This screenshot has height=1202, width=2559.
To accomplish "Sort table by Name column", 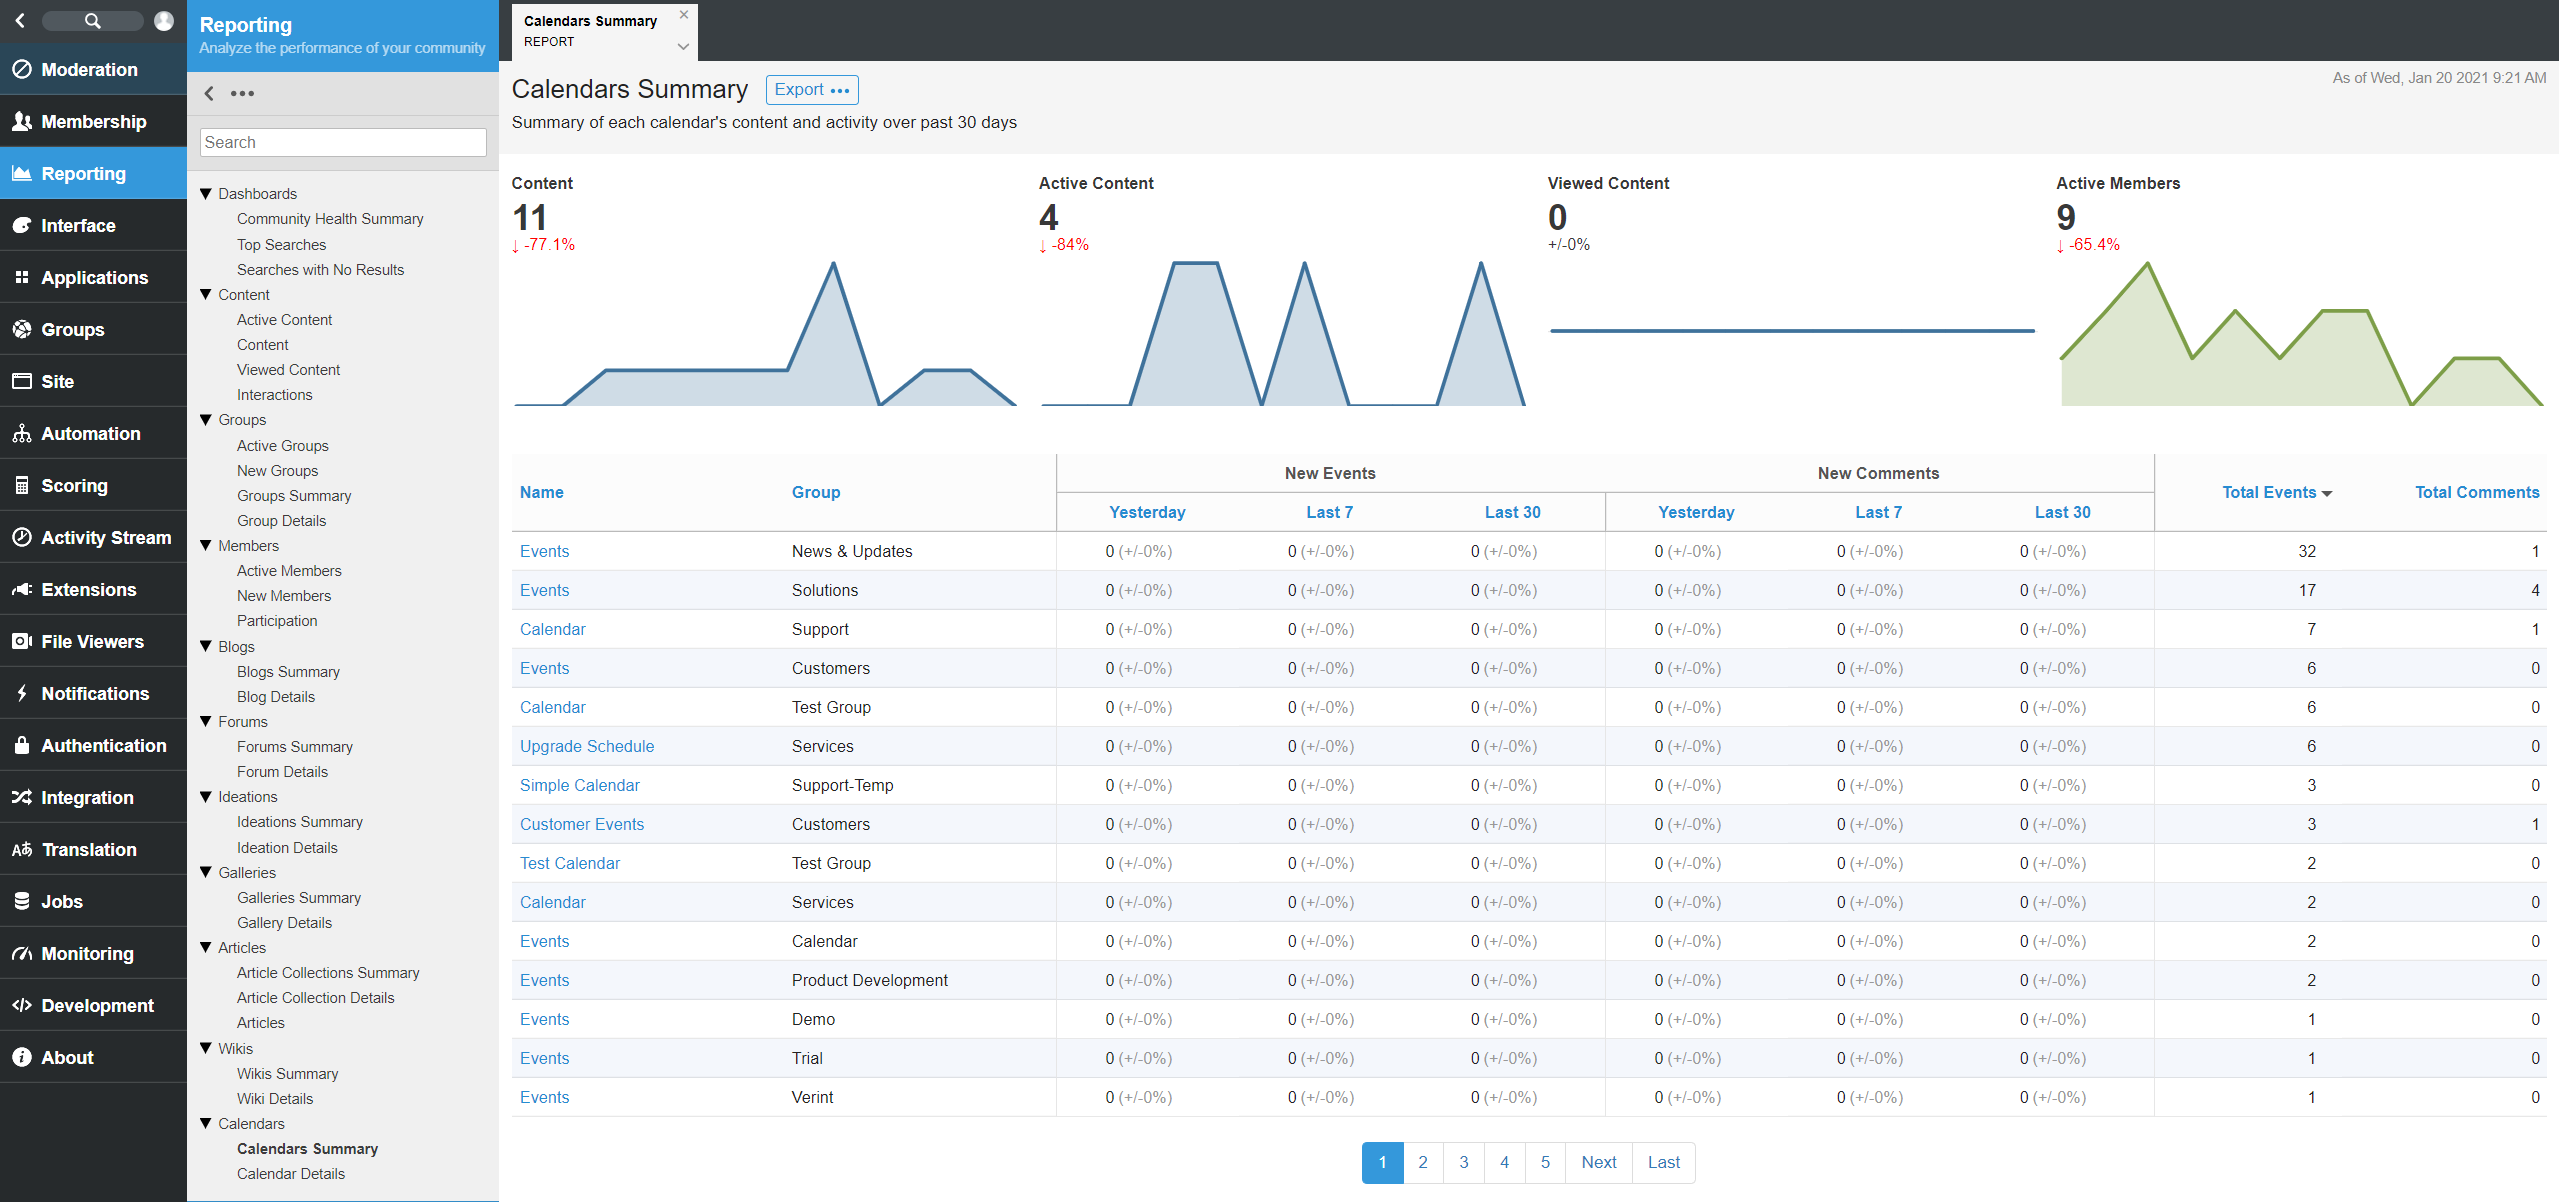I will point(542,492).
